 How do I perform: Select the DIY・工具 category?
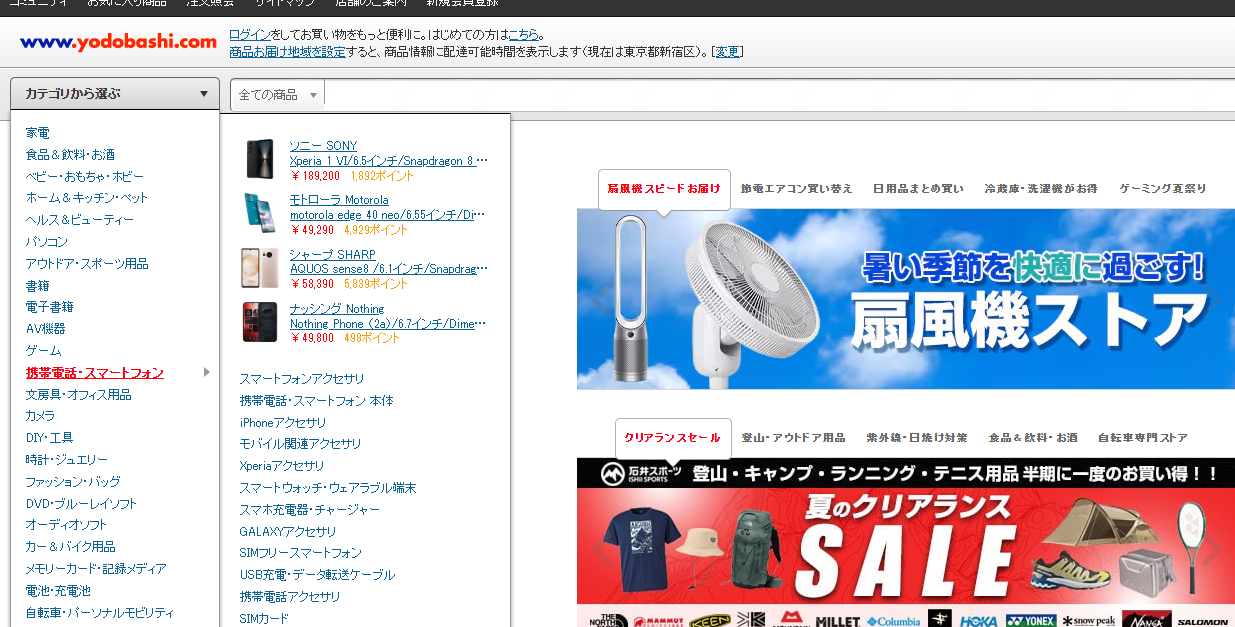pyautogui.click(x=50, y=438)
